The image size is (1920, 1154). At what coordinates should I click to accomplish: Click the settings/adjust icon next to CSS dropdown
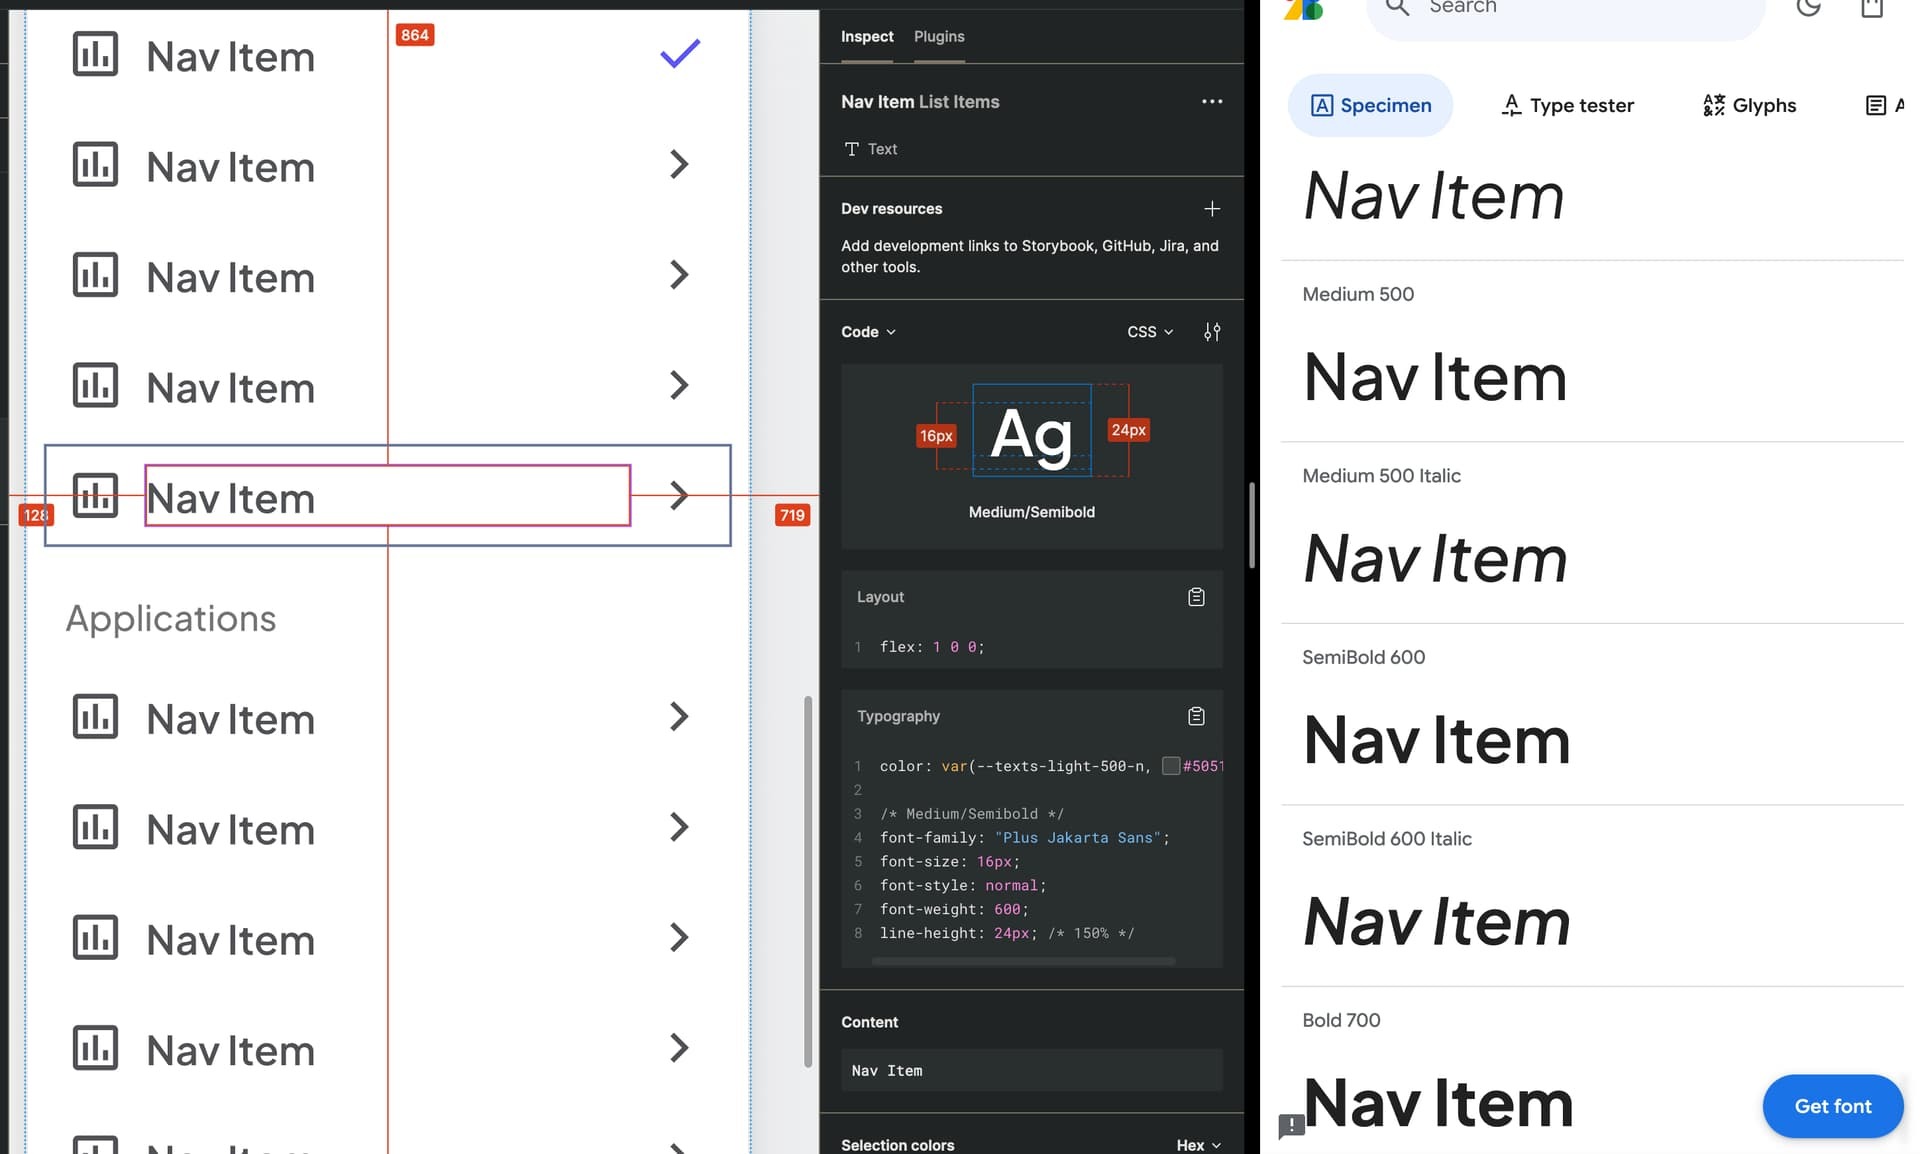pos(1210,331)
